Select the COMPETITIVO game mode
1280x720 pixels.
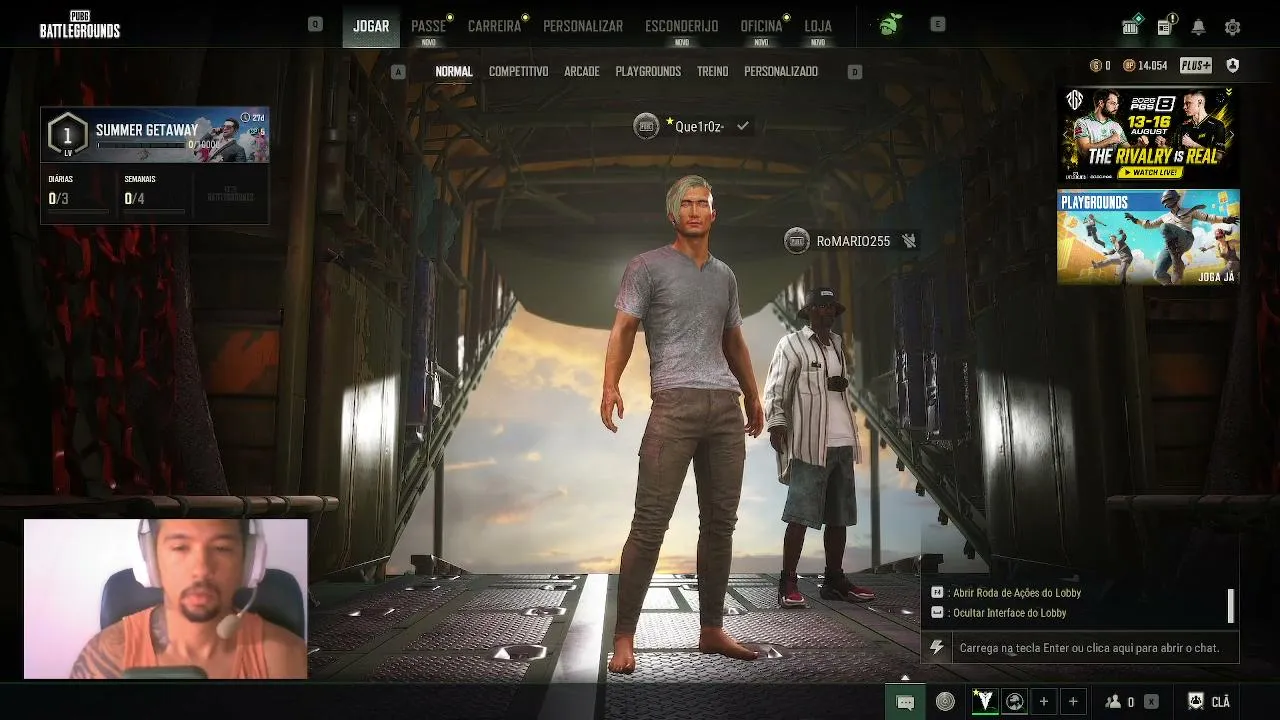(x=518, y=72)
